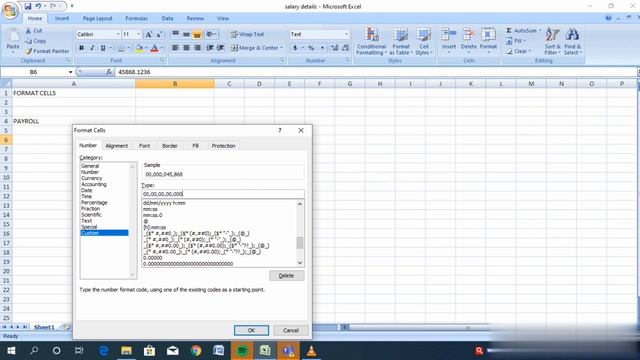Select the 0.00000 format code
Screen dimensions: 640x360
(x=153, y=258)
